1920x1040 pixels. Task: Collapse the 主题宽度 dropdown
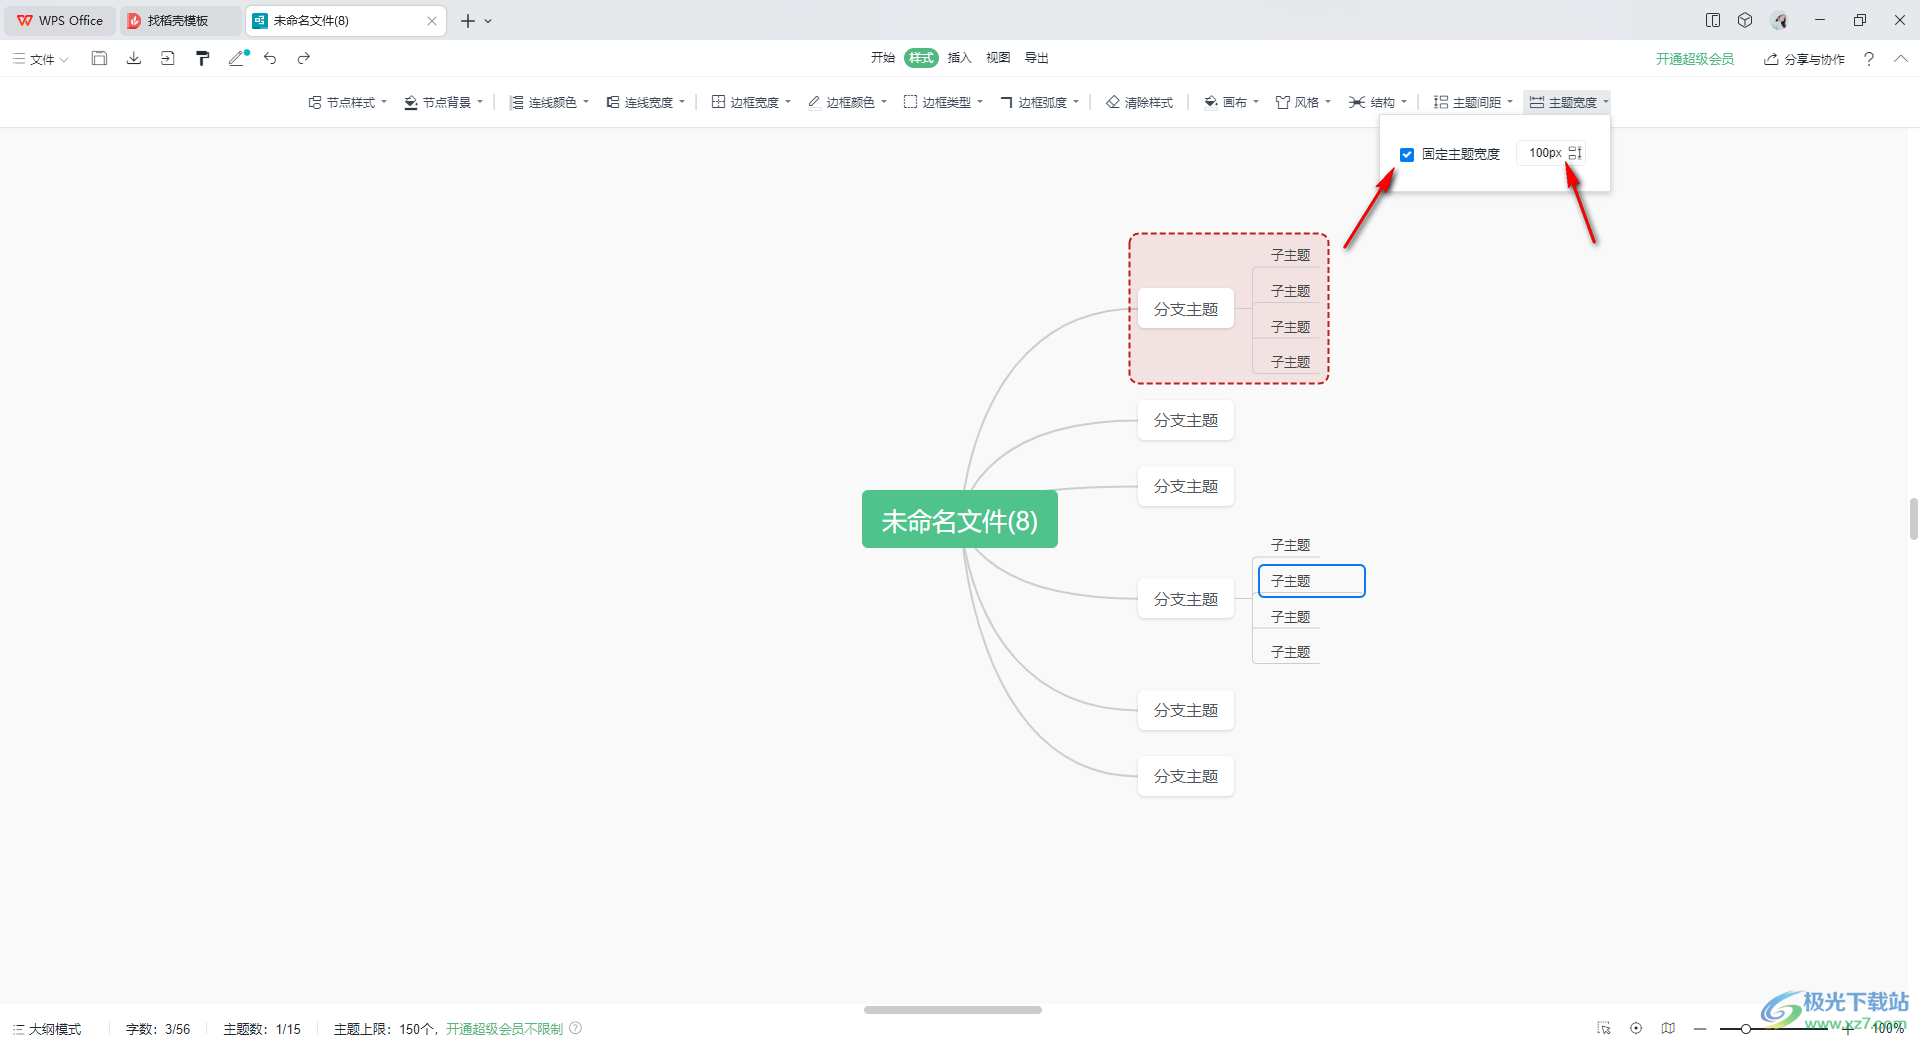[x=1568, y=102]
